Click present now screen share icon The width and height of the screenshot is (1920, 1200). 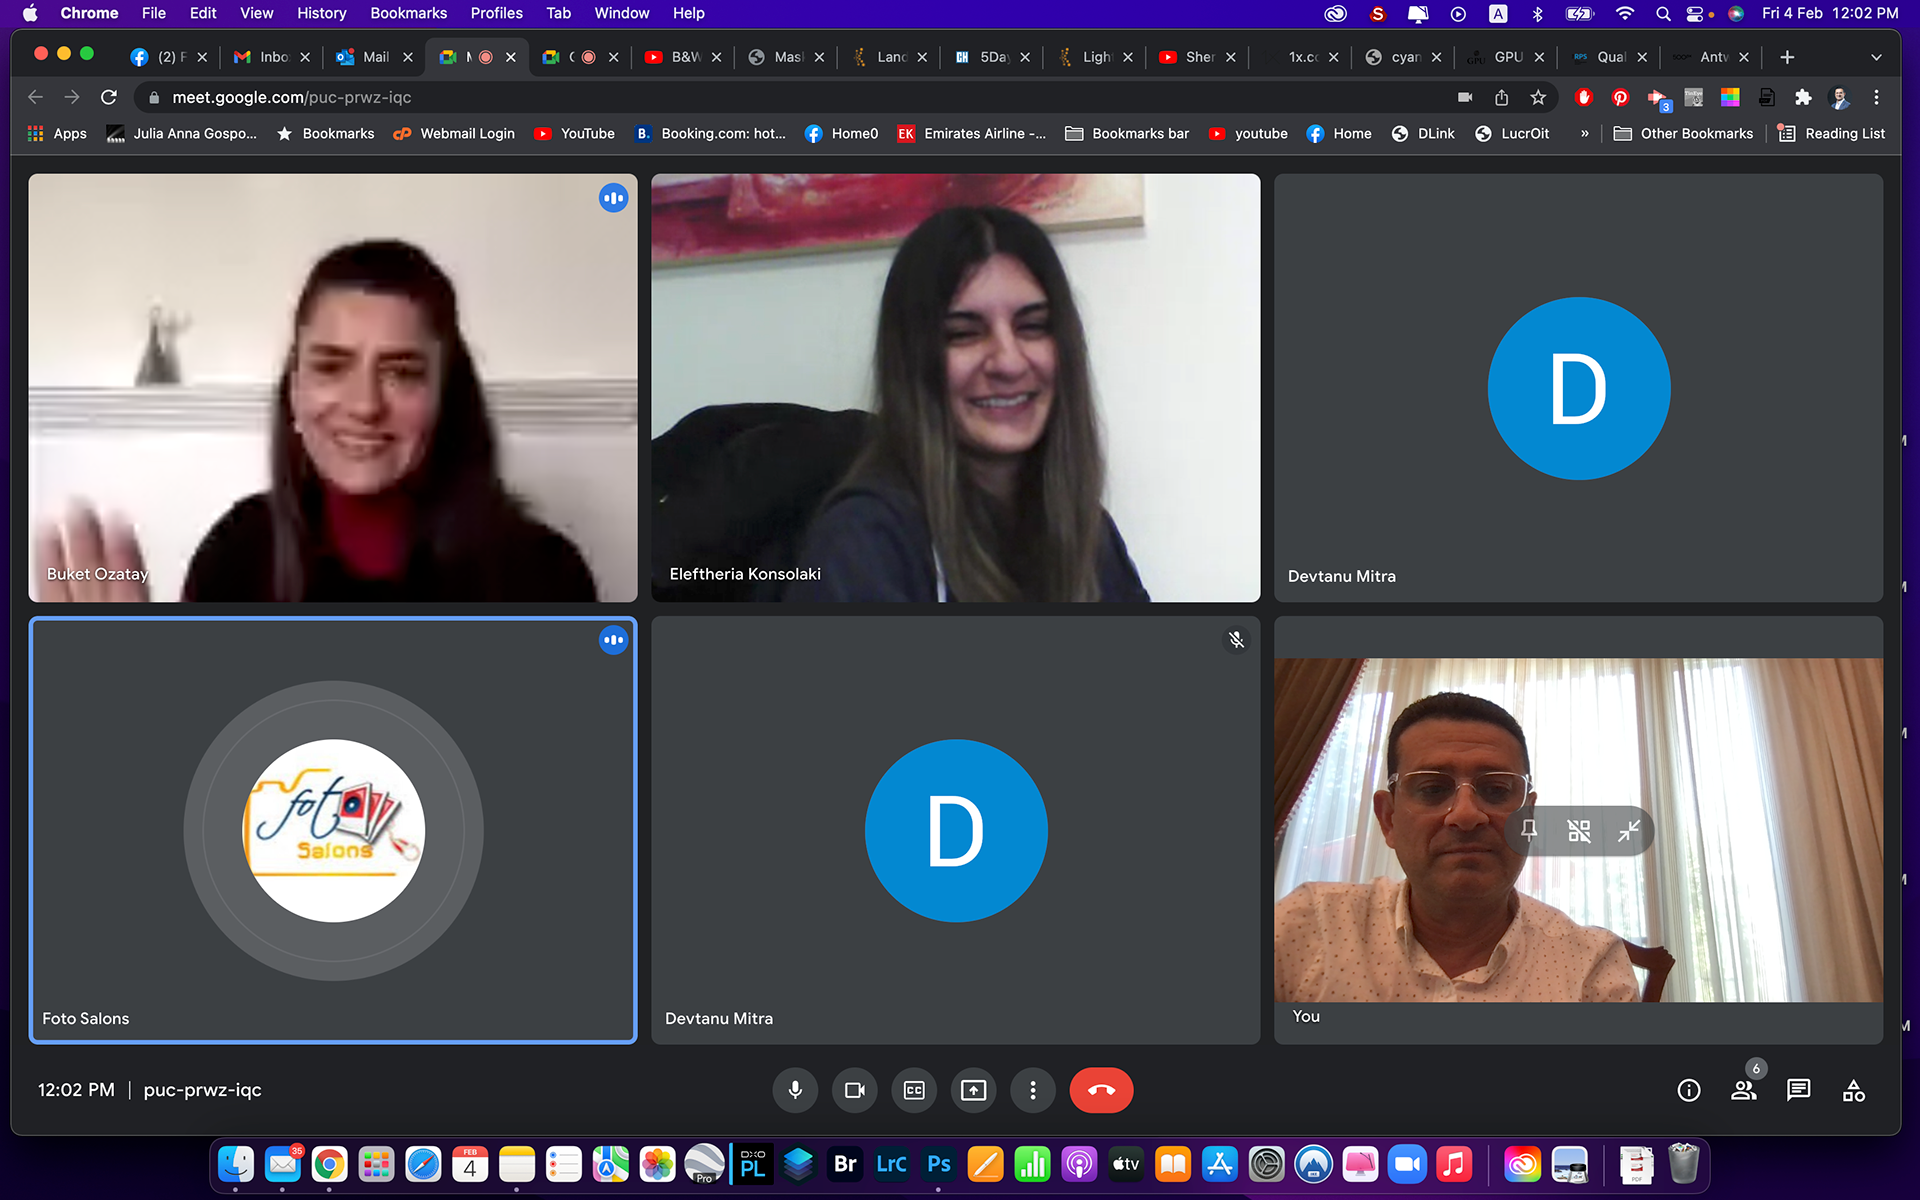coord(973,1090)
